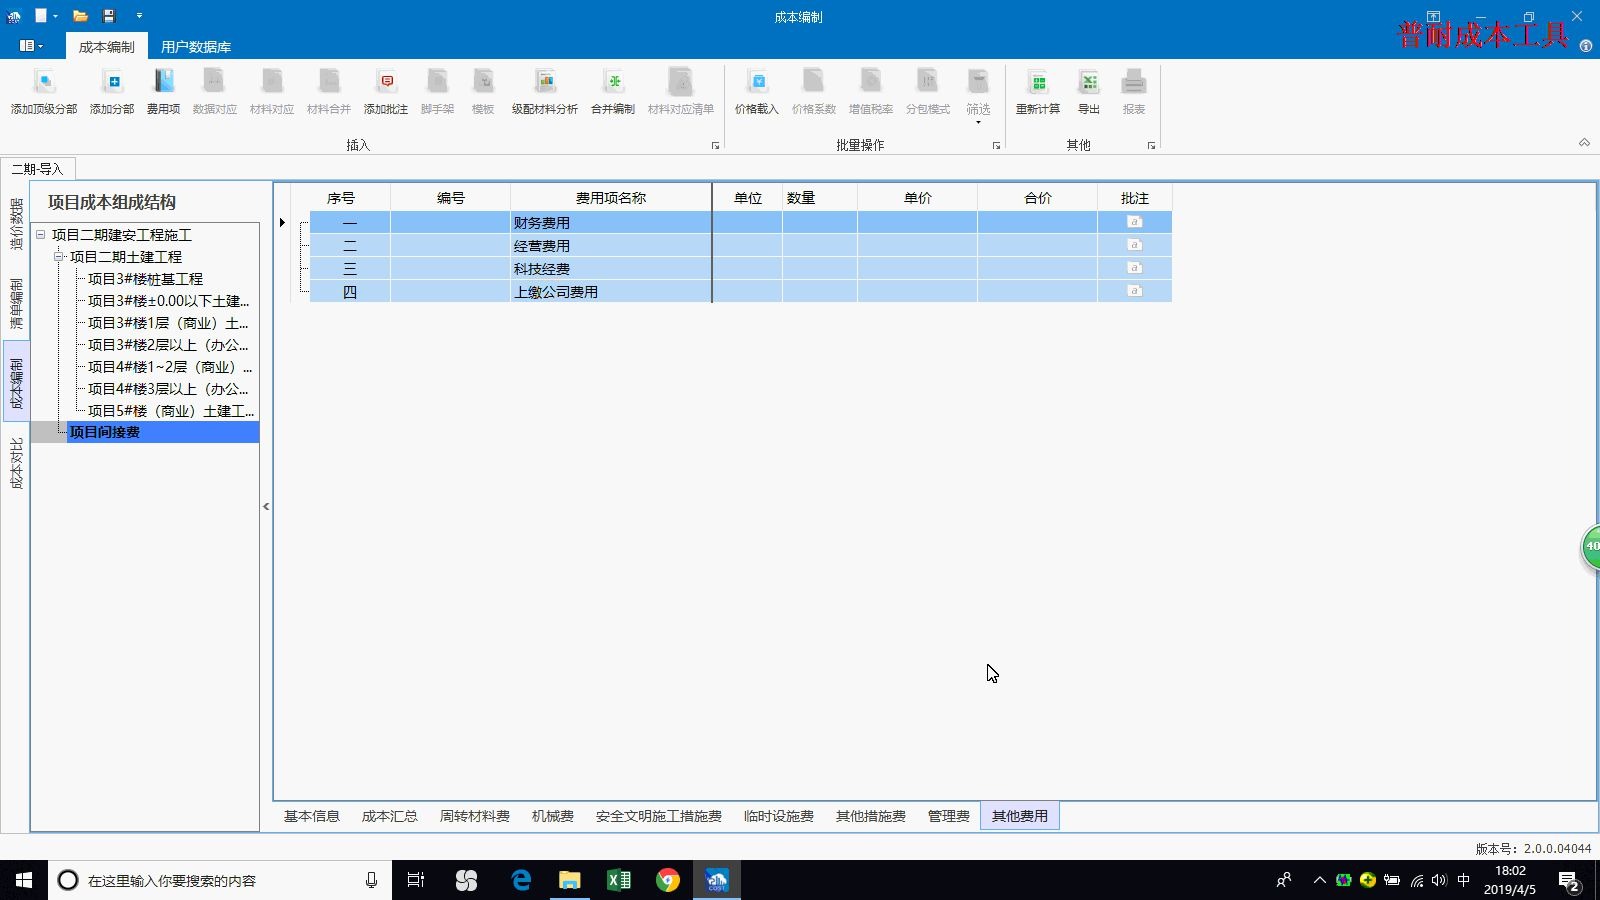Open the 临时设施费 bottom tab
Image resolution: width=1600 pixels, height=900 pixels.
point(779,816)
